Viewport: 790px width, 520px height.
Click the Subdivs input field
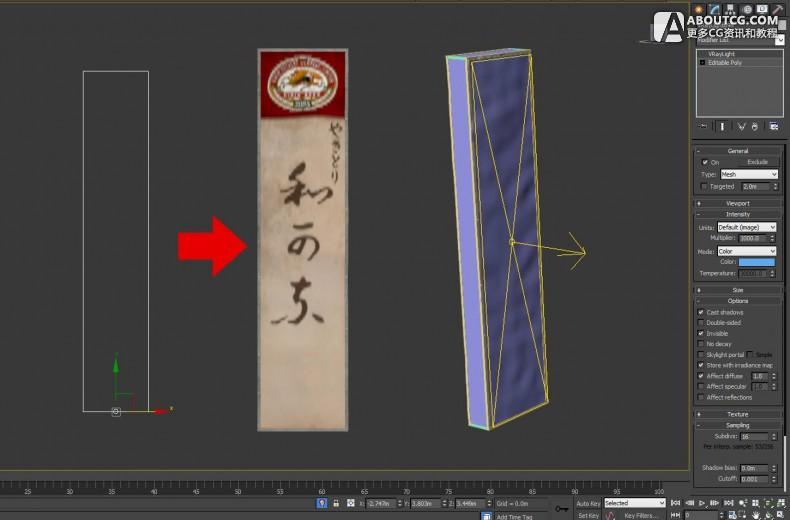[754, 436]
